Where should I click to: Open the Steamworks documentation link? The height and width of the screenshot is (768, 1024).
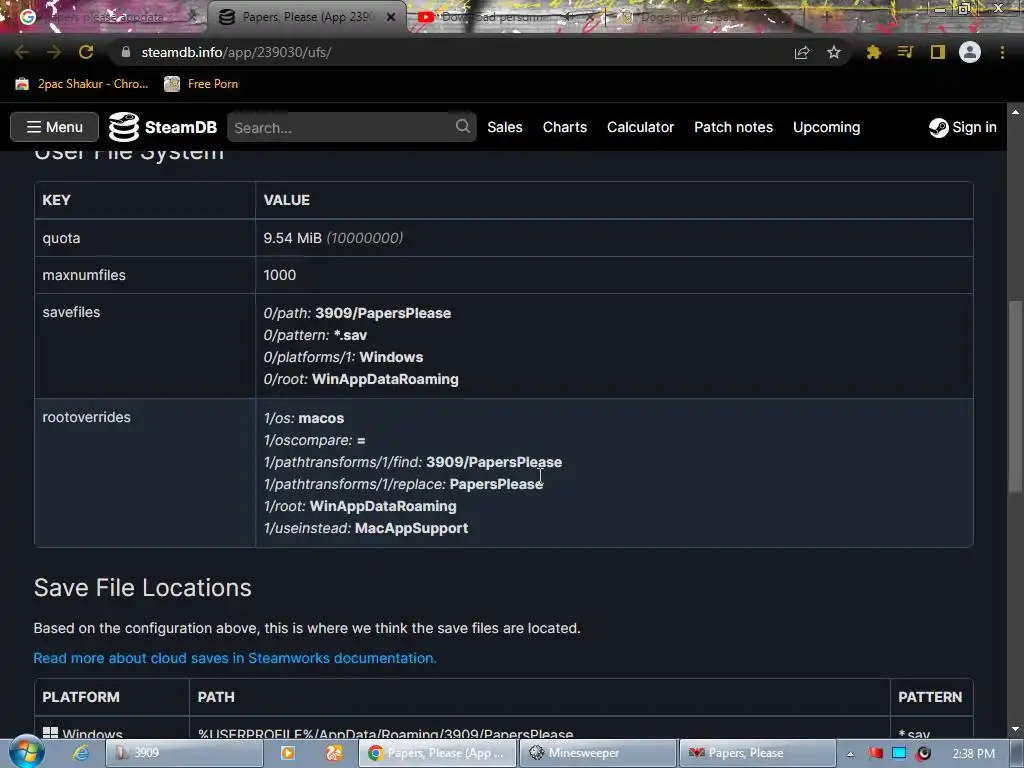(235, 658)
